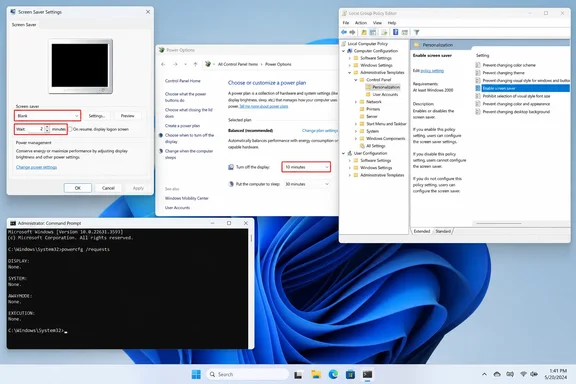This screenshot has width=576, height=384.
Task: Open Windows Start button on taskbar
Action: point(196,374)
